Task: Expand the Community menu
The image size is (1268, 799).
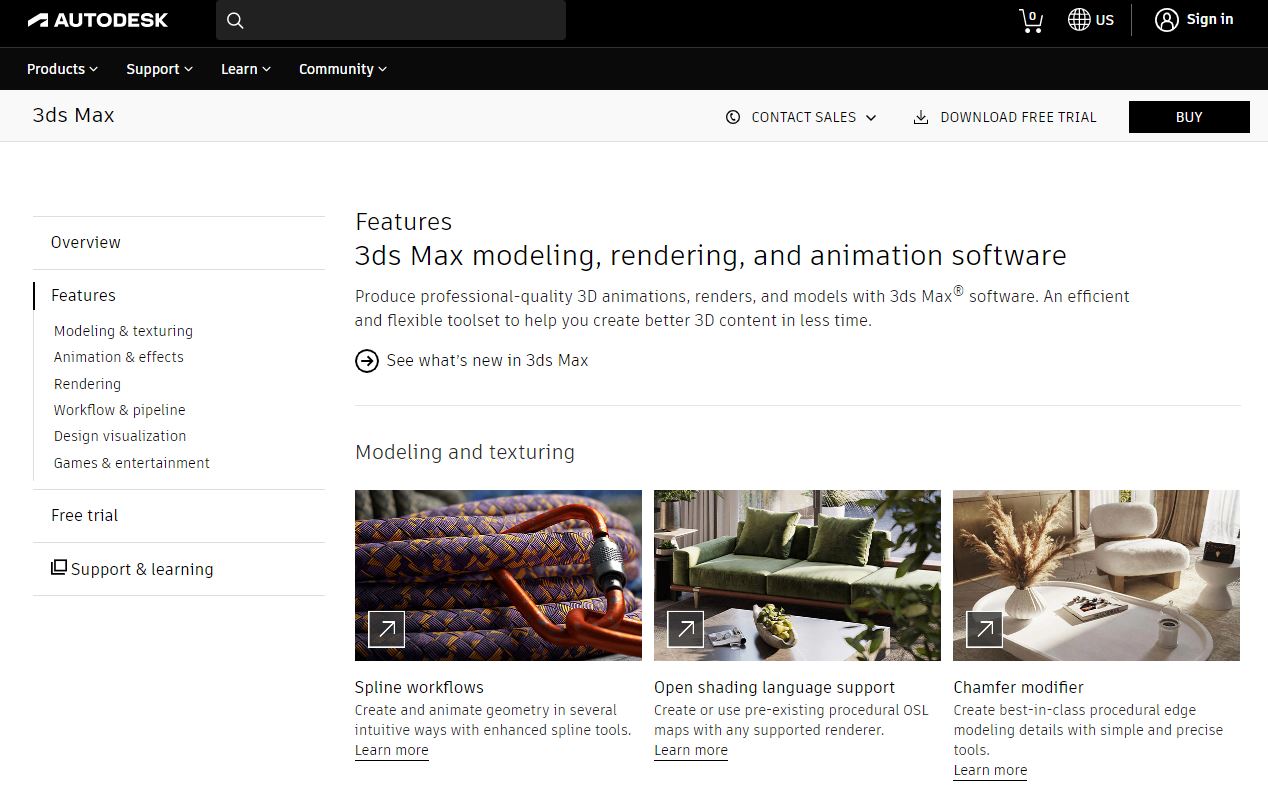Action: point(343,69)
